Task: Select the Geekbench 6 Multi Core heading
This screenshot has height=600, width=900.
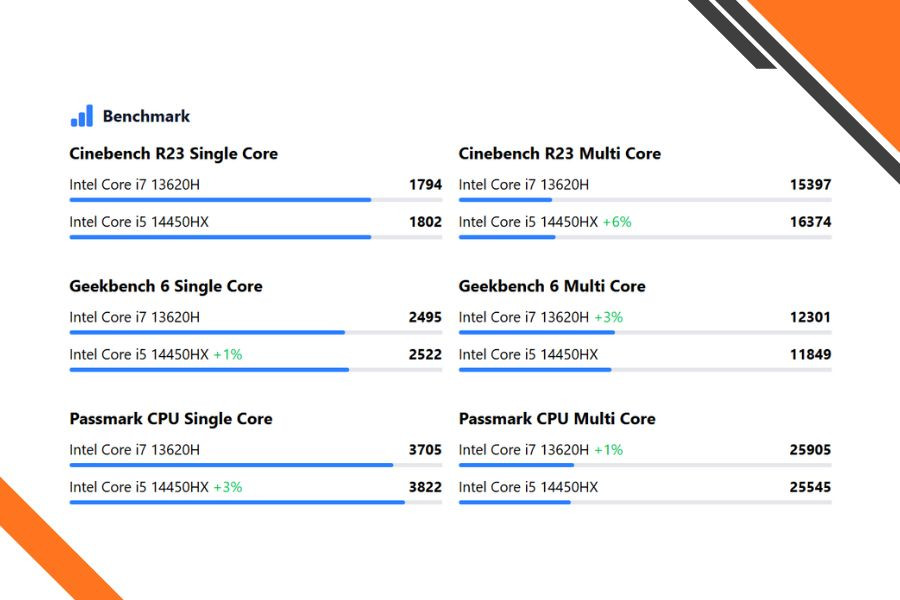Action: (x=551, y=286)
